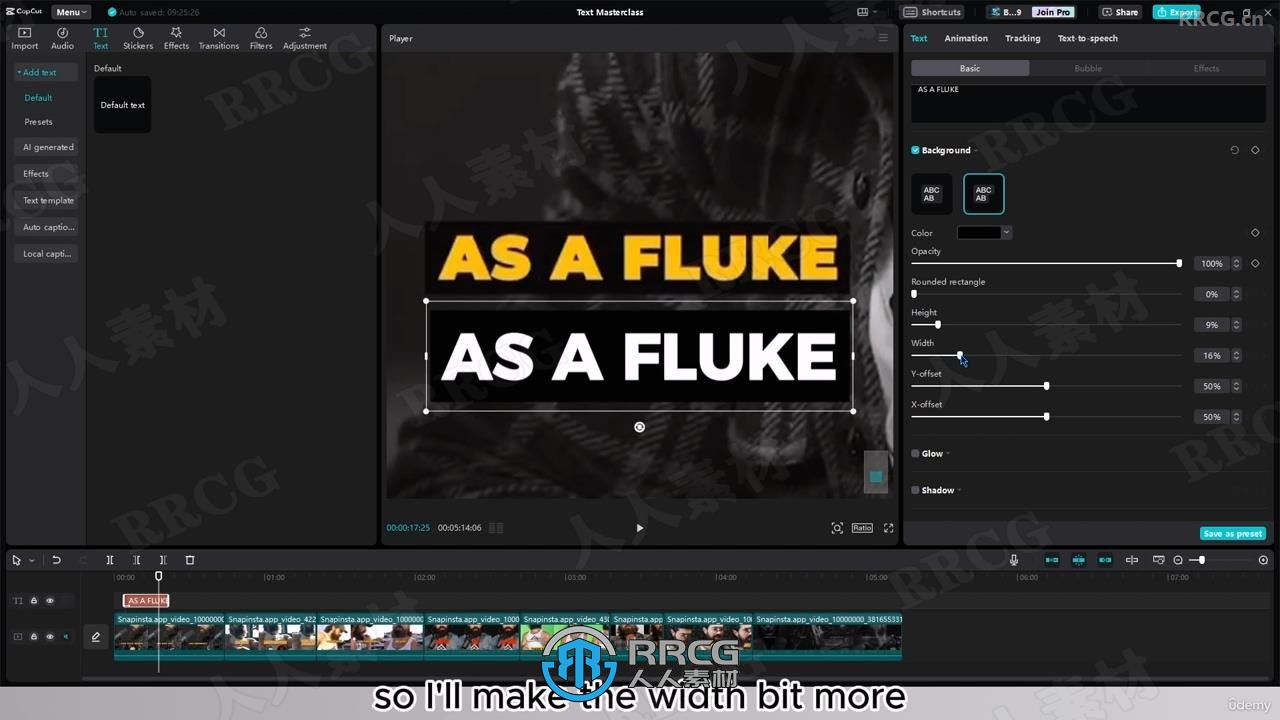Open the background color dropdown
Viewport: 1280px width, 720px height.
tap(1006, 233)
